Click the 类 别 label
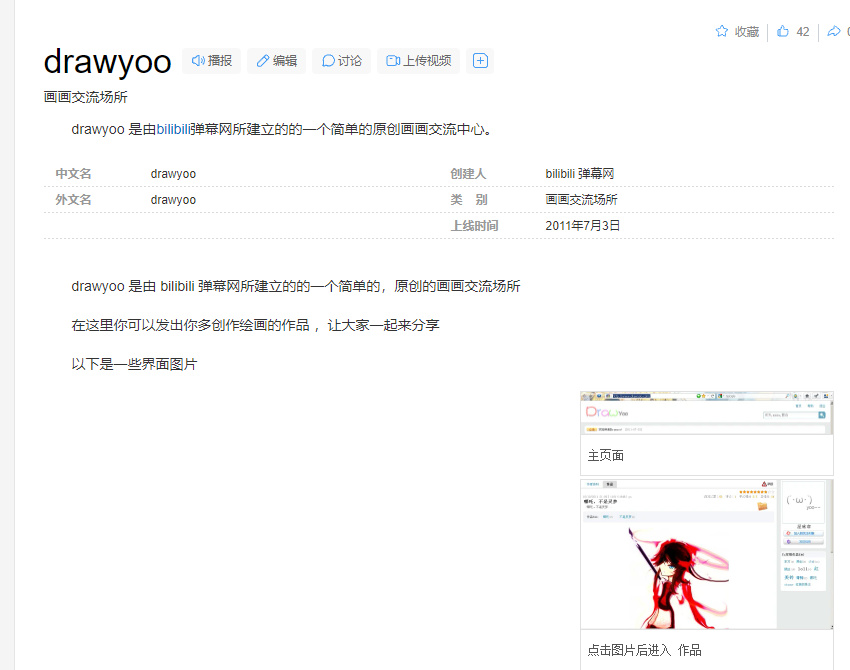Viewport: 850px width, 670px height. pyautogui.click(x=469, y=200)
